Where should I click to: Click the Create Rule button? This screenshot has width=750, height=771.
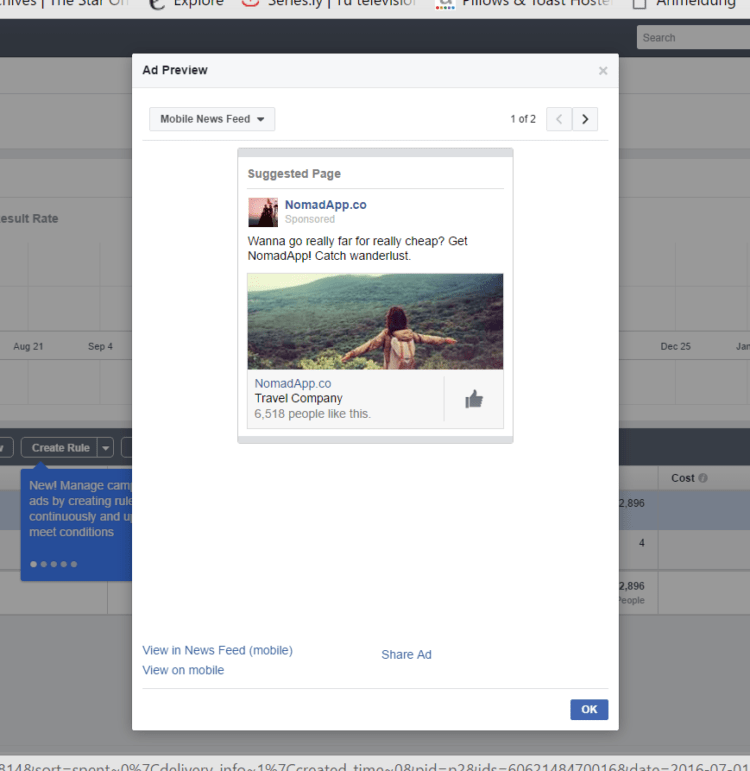coord(60,448)
